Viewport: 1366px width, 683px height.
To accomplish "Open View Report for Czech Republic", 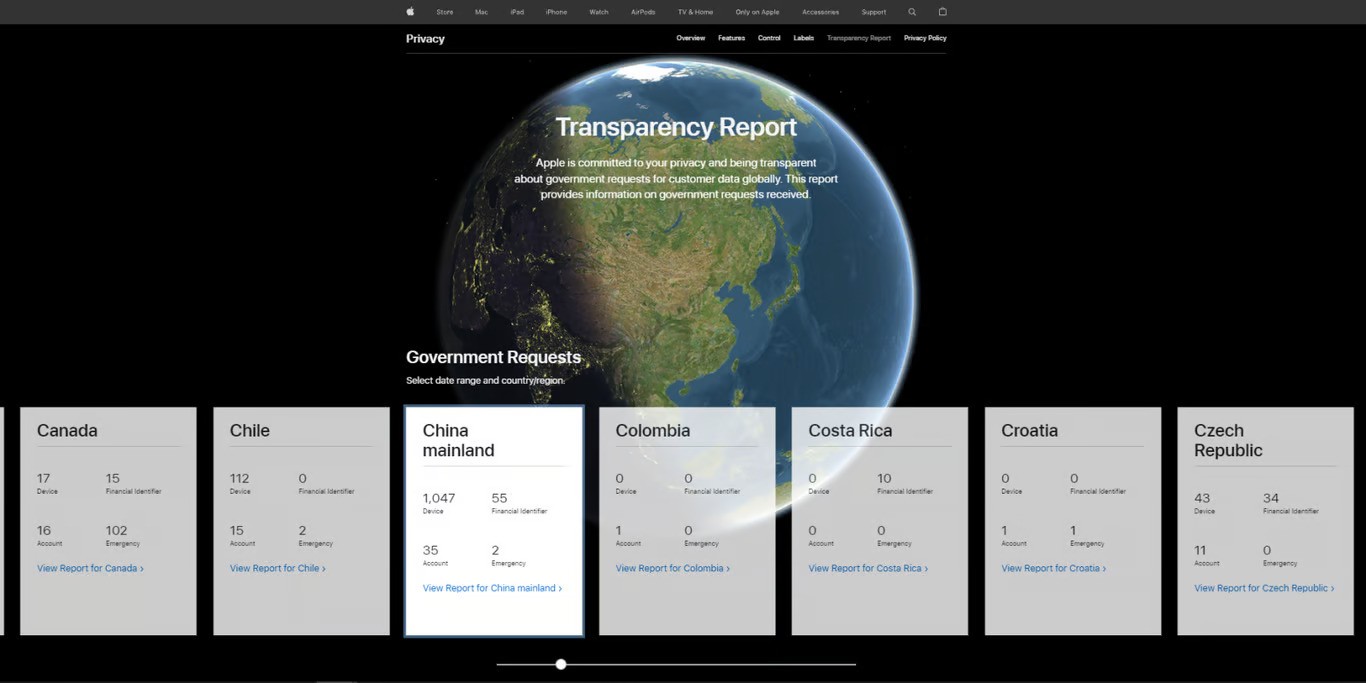I will pos(1264,588).
